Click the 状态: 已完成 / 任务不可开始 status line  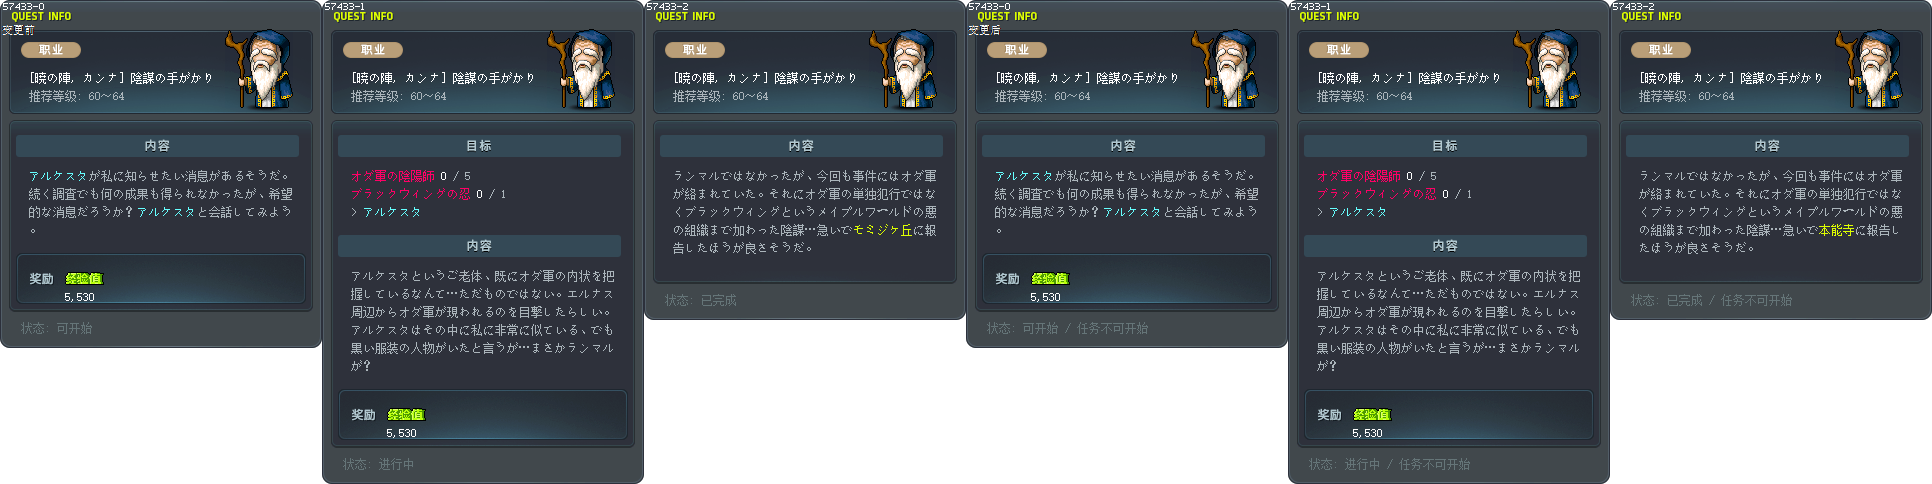click(x=1711, y=300)
